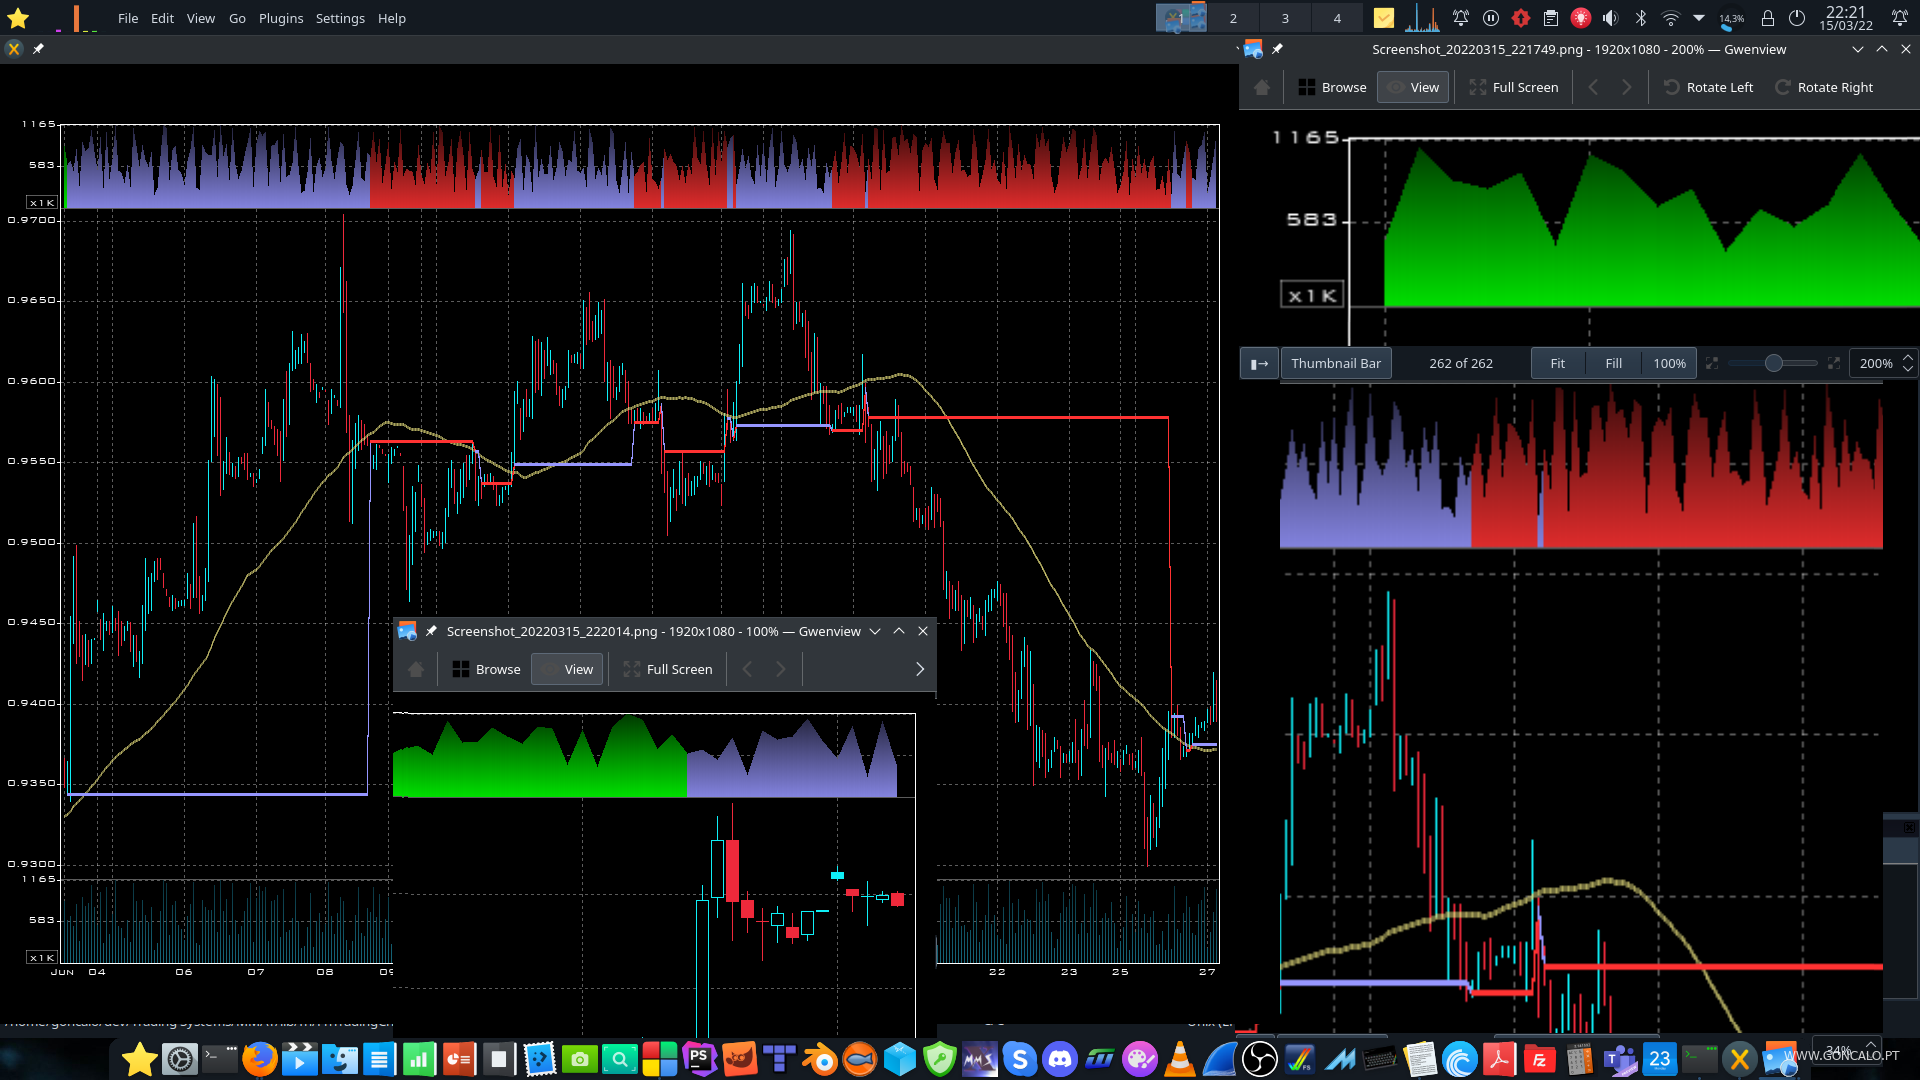Launch FileZilla from the dock
1920x1080 pixels.
click(x=1540, y=1059)
